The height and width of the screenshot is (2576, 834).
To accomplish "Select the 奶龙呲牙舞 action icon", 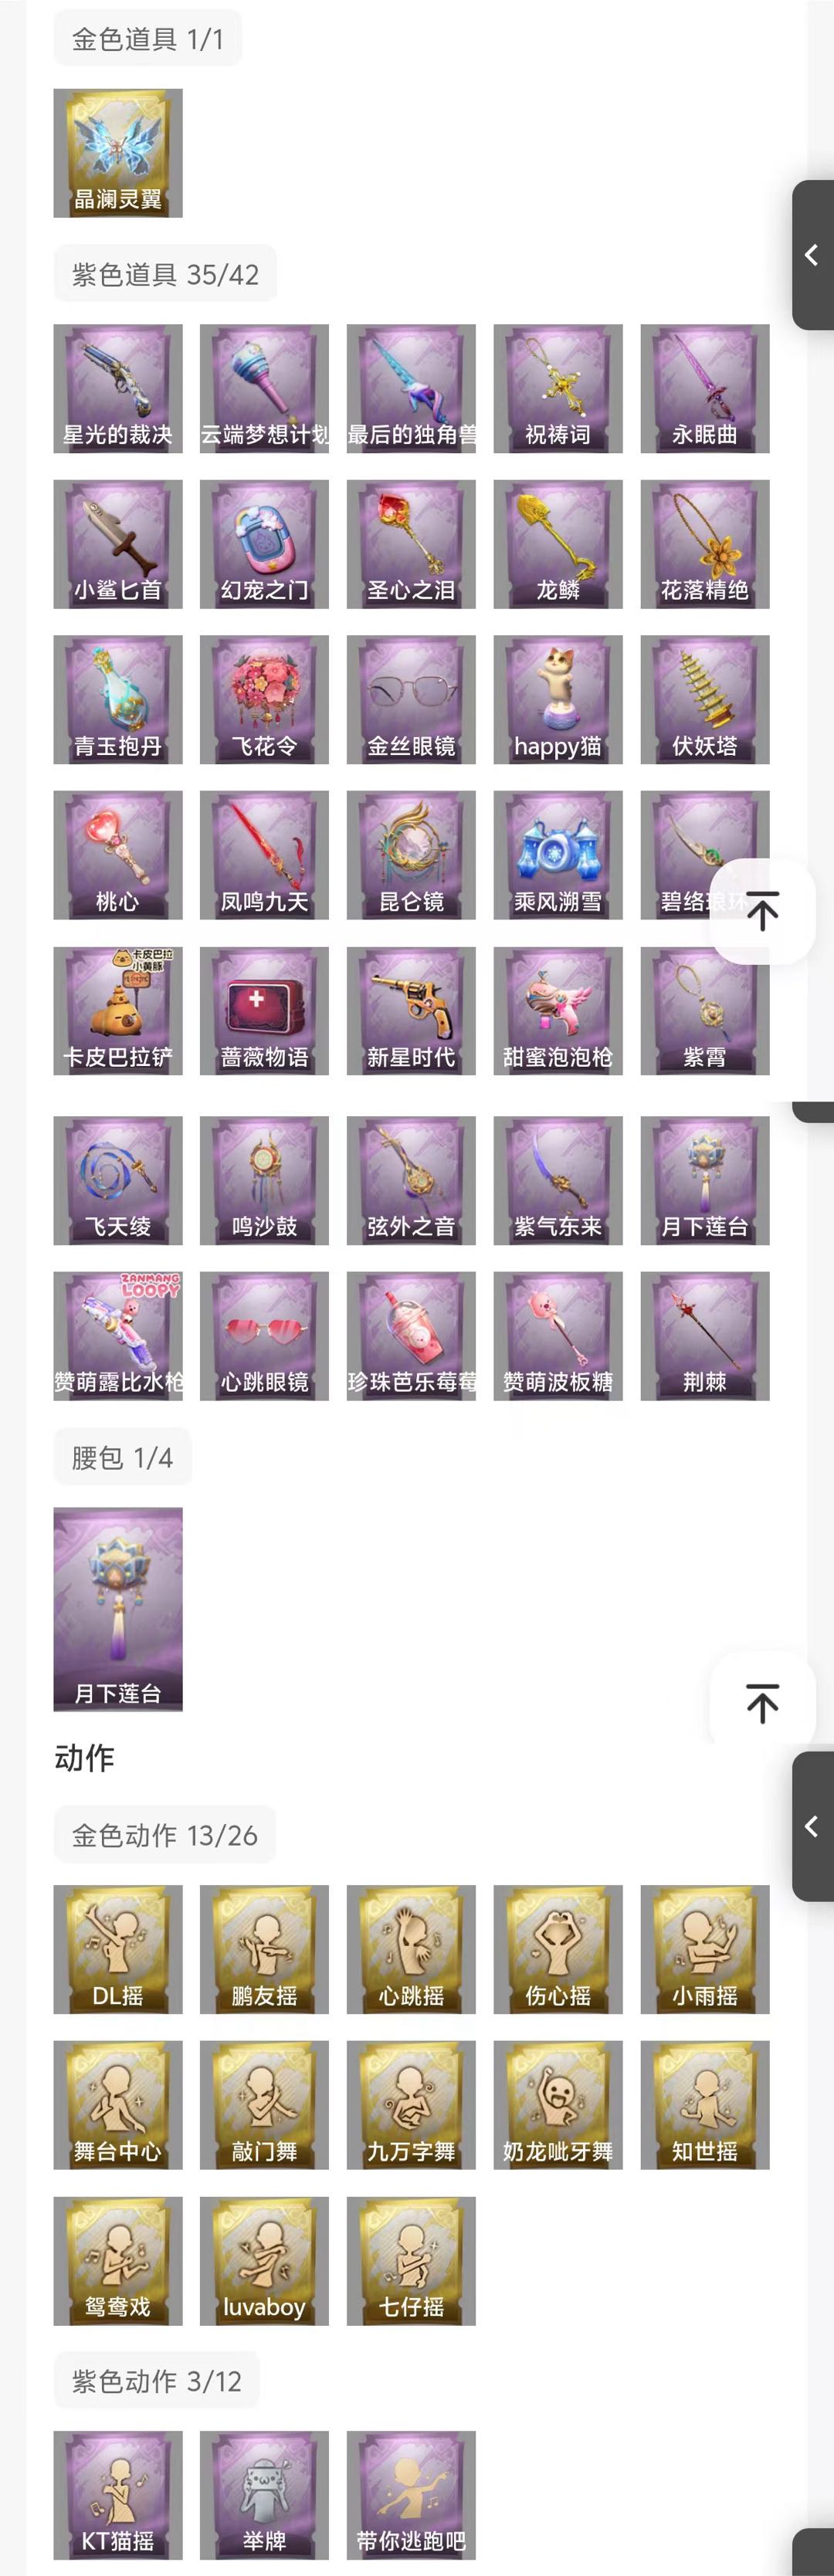I will (558, 2105).
